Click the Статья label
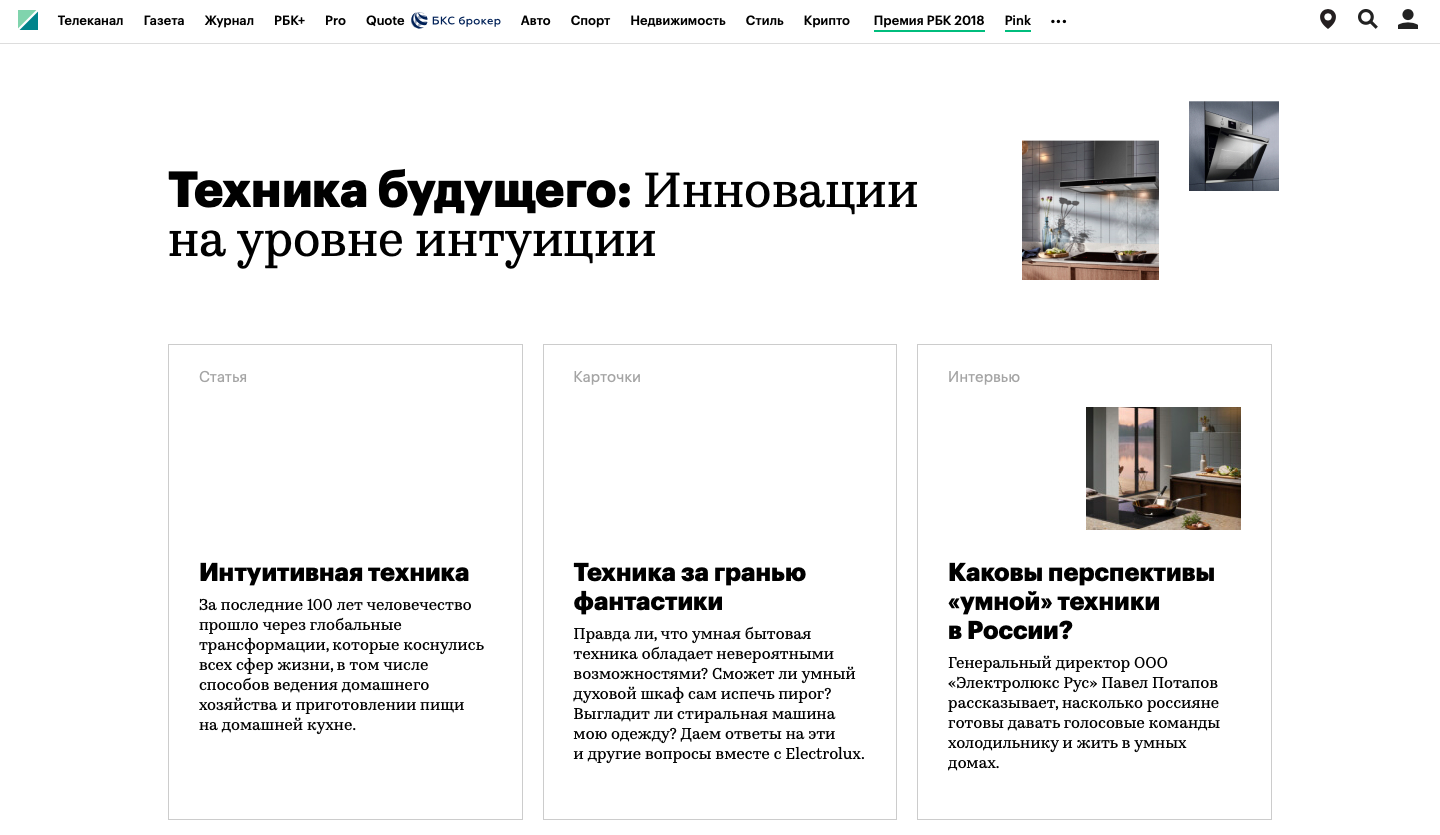 223,377
